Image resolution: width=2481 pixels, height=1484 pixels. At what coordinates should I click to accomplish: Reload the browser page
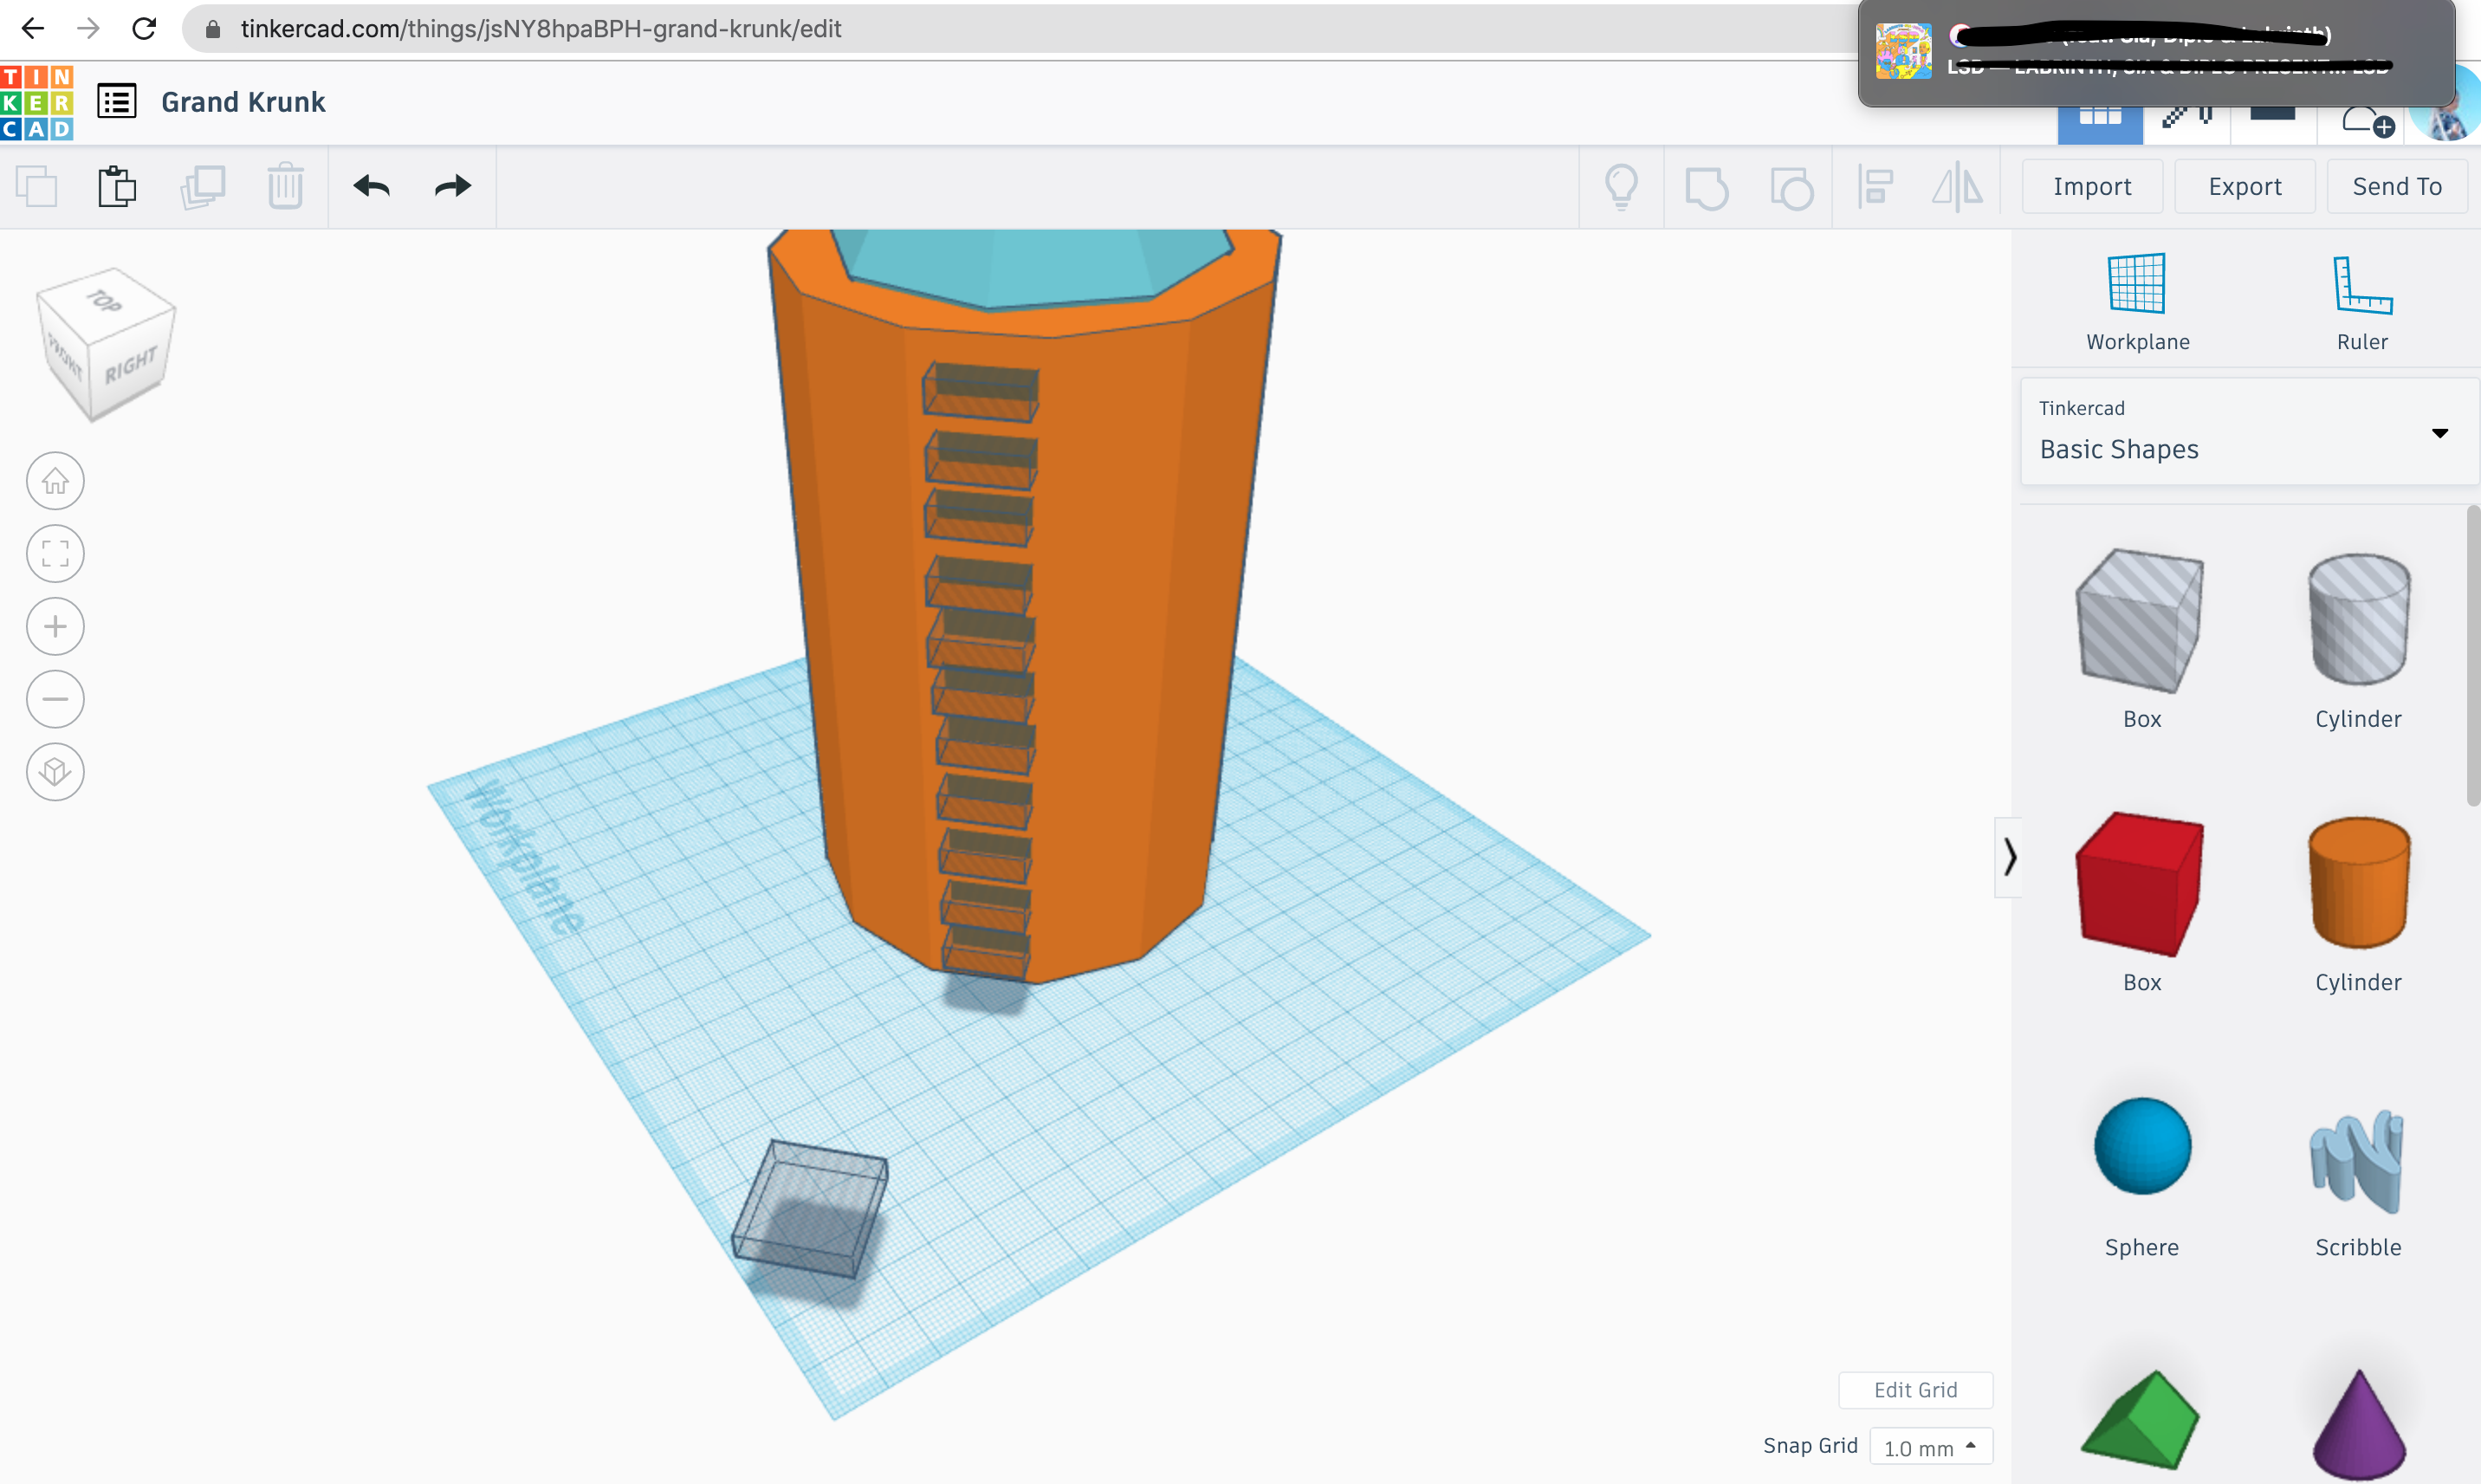click(144, 28)
